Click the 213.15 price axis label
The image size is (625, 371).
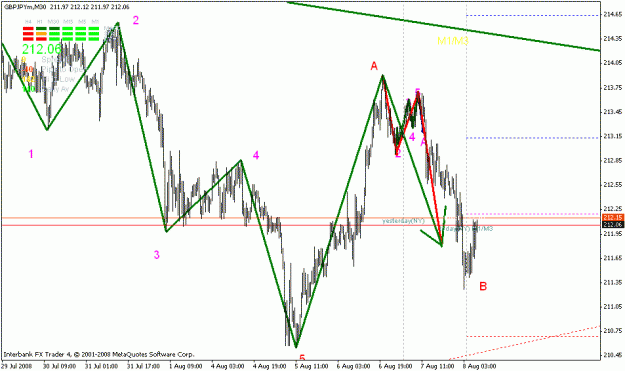[613, 136]
